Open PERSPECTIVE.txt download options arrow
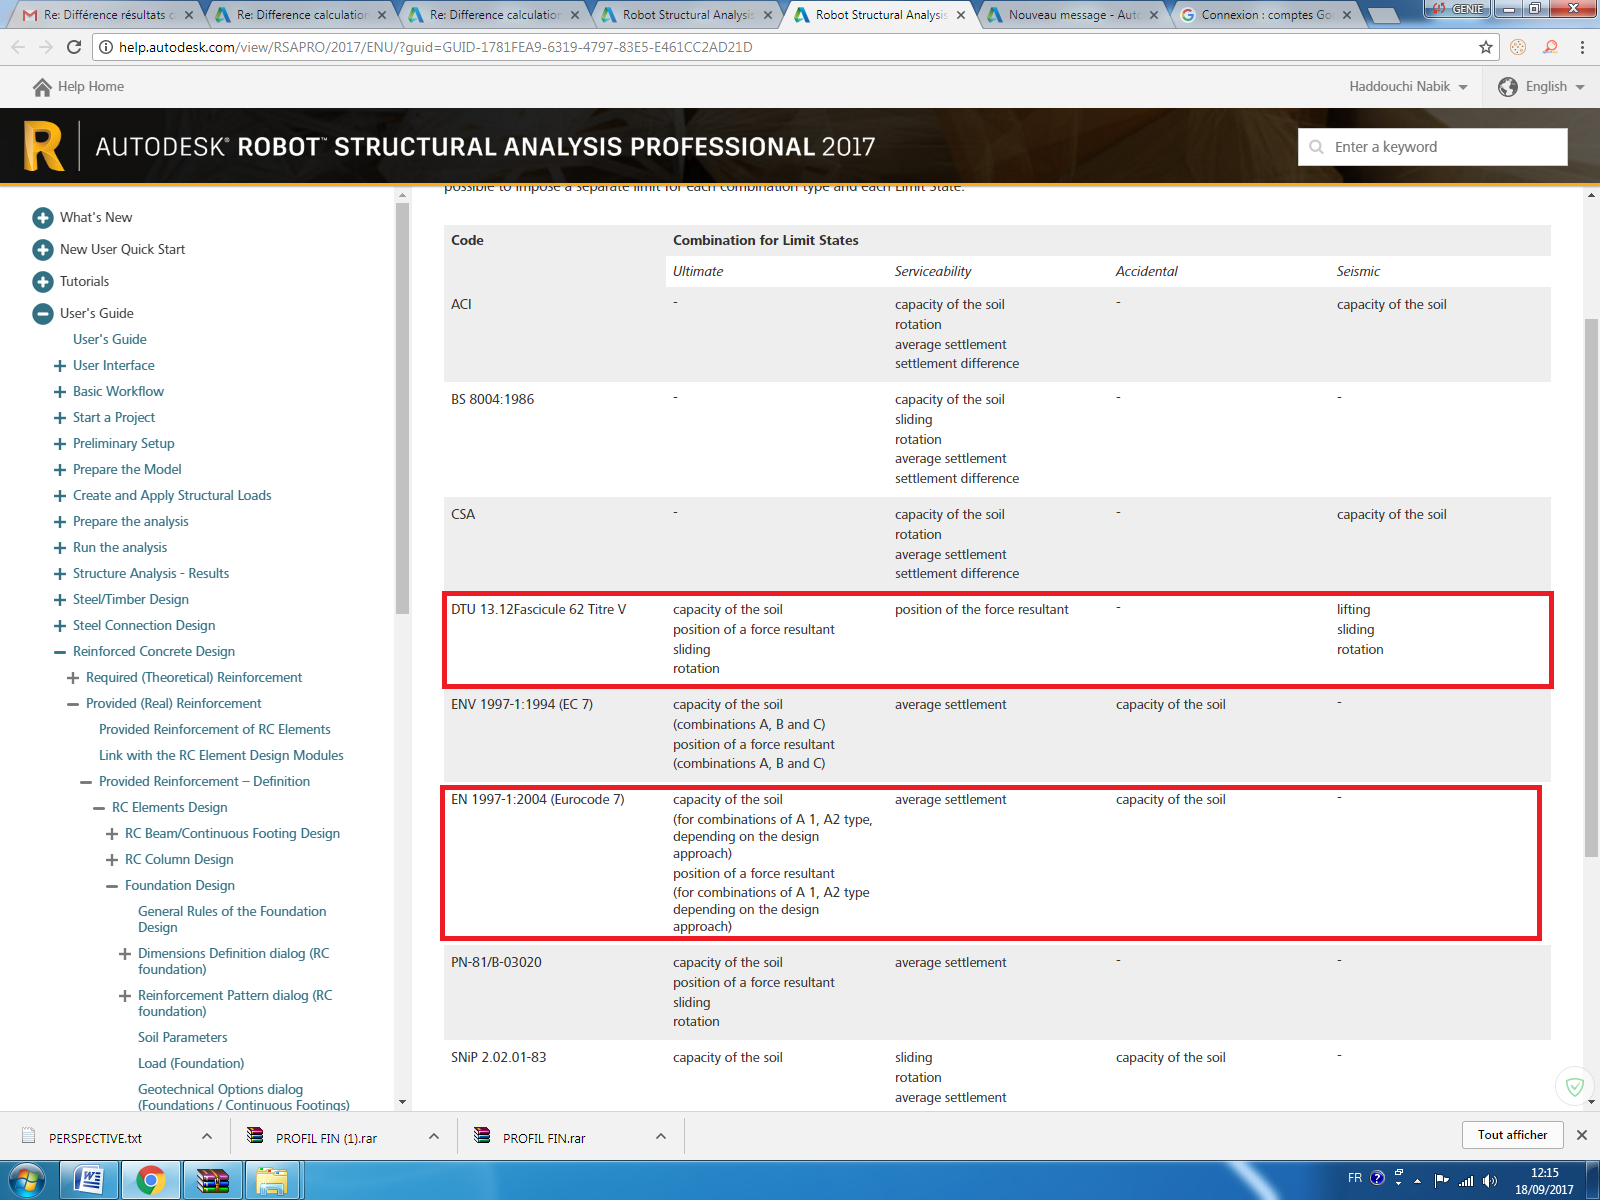 206,1136
